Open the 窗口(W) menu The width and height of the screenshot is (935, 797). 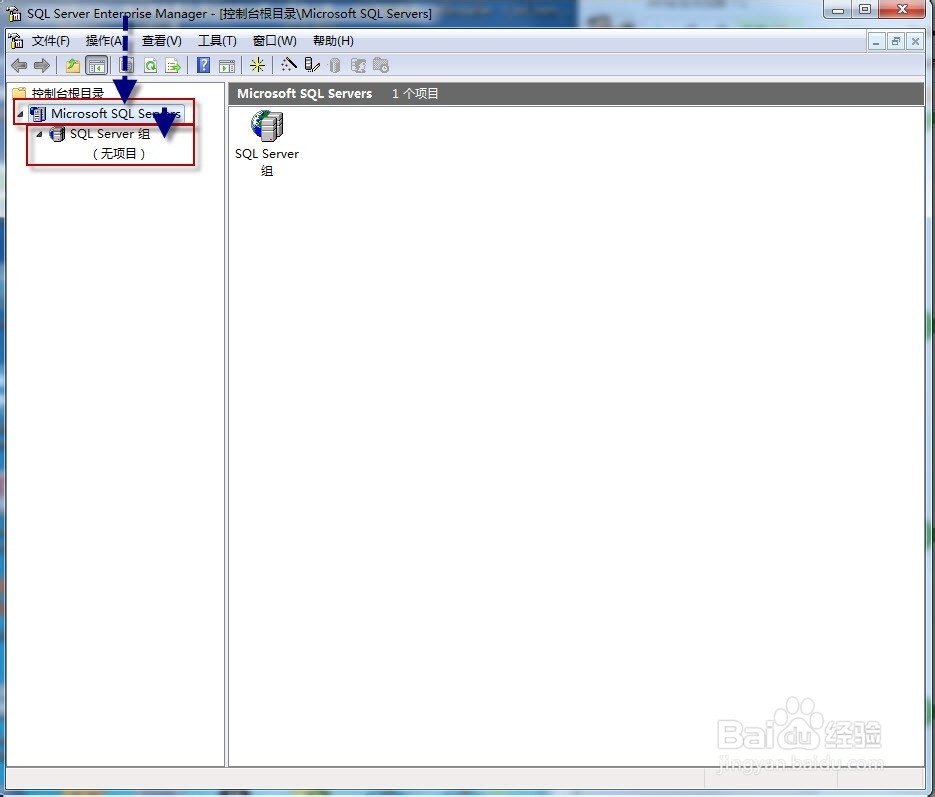274,41
